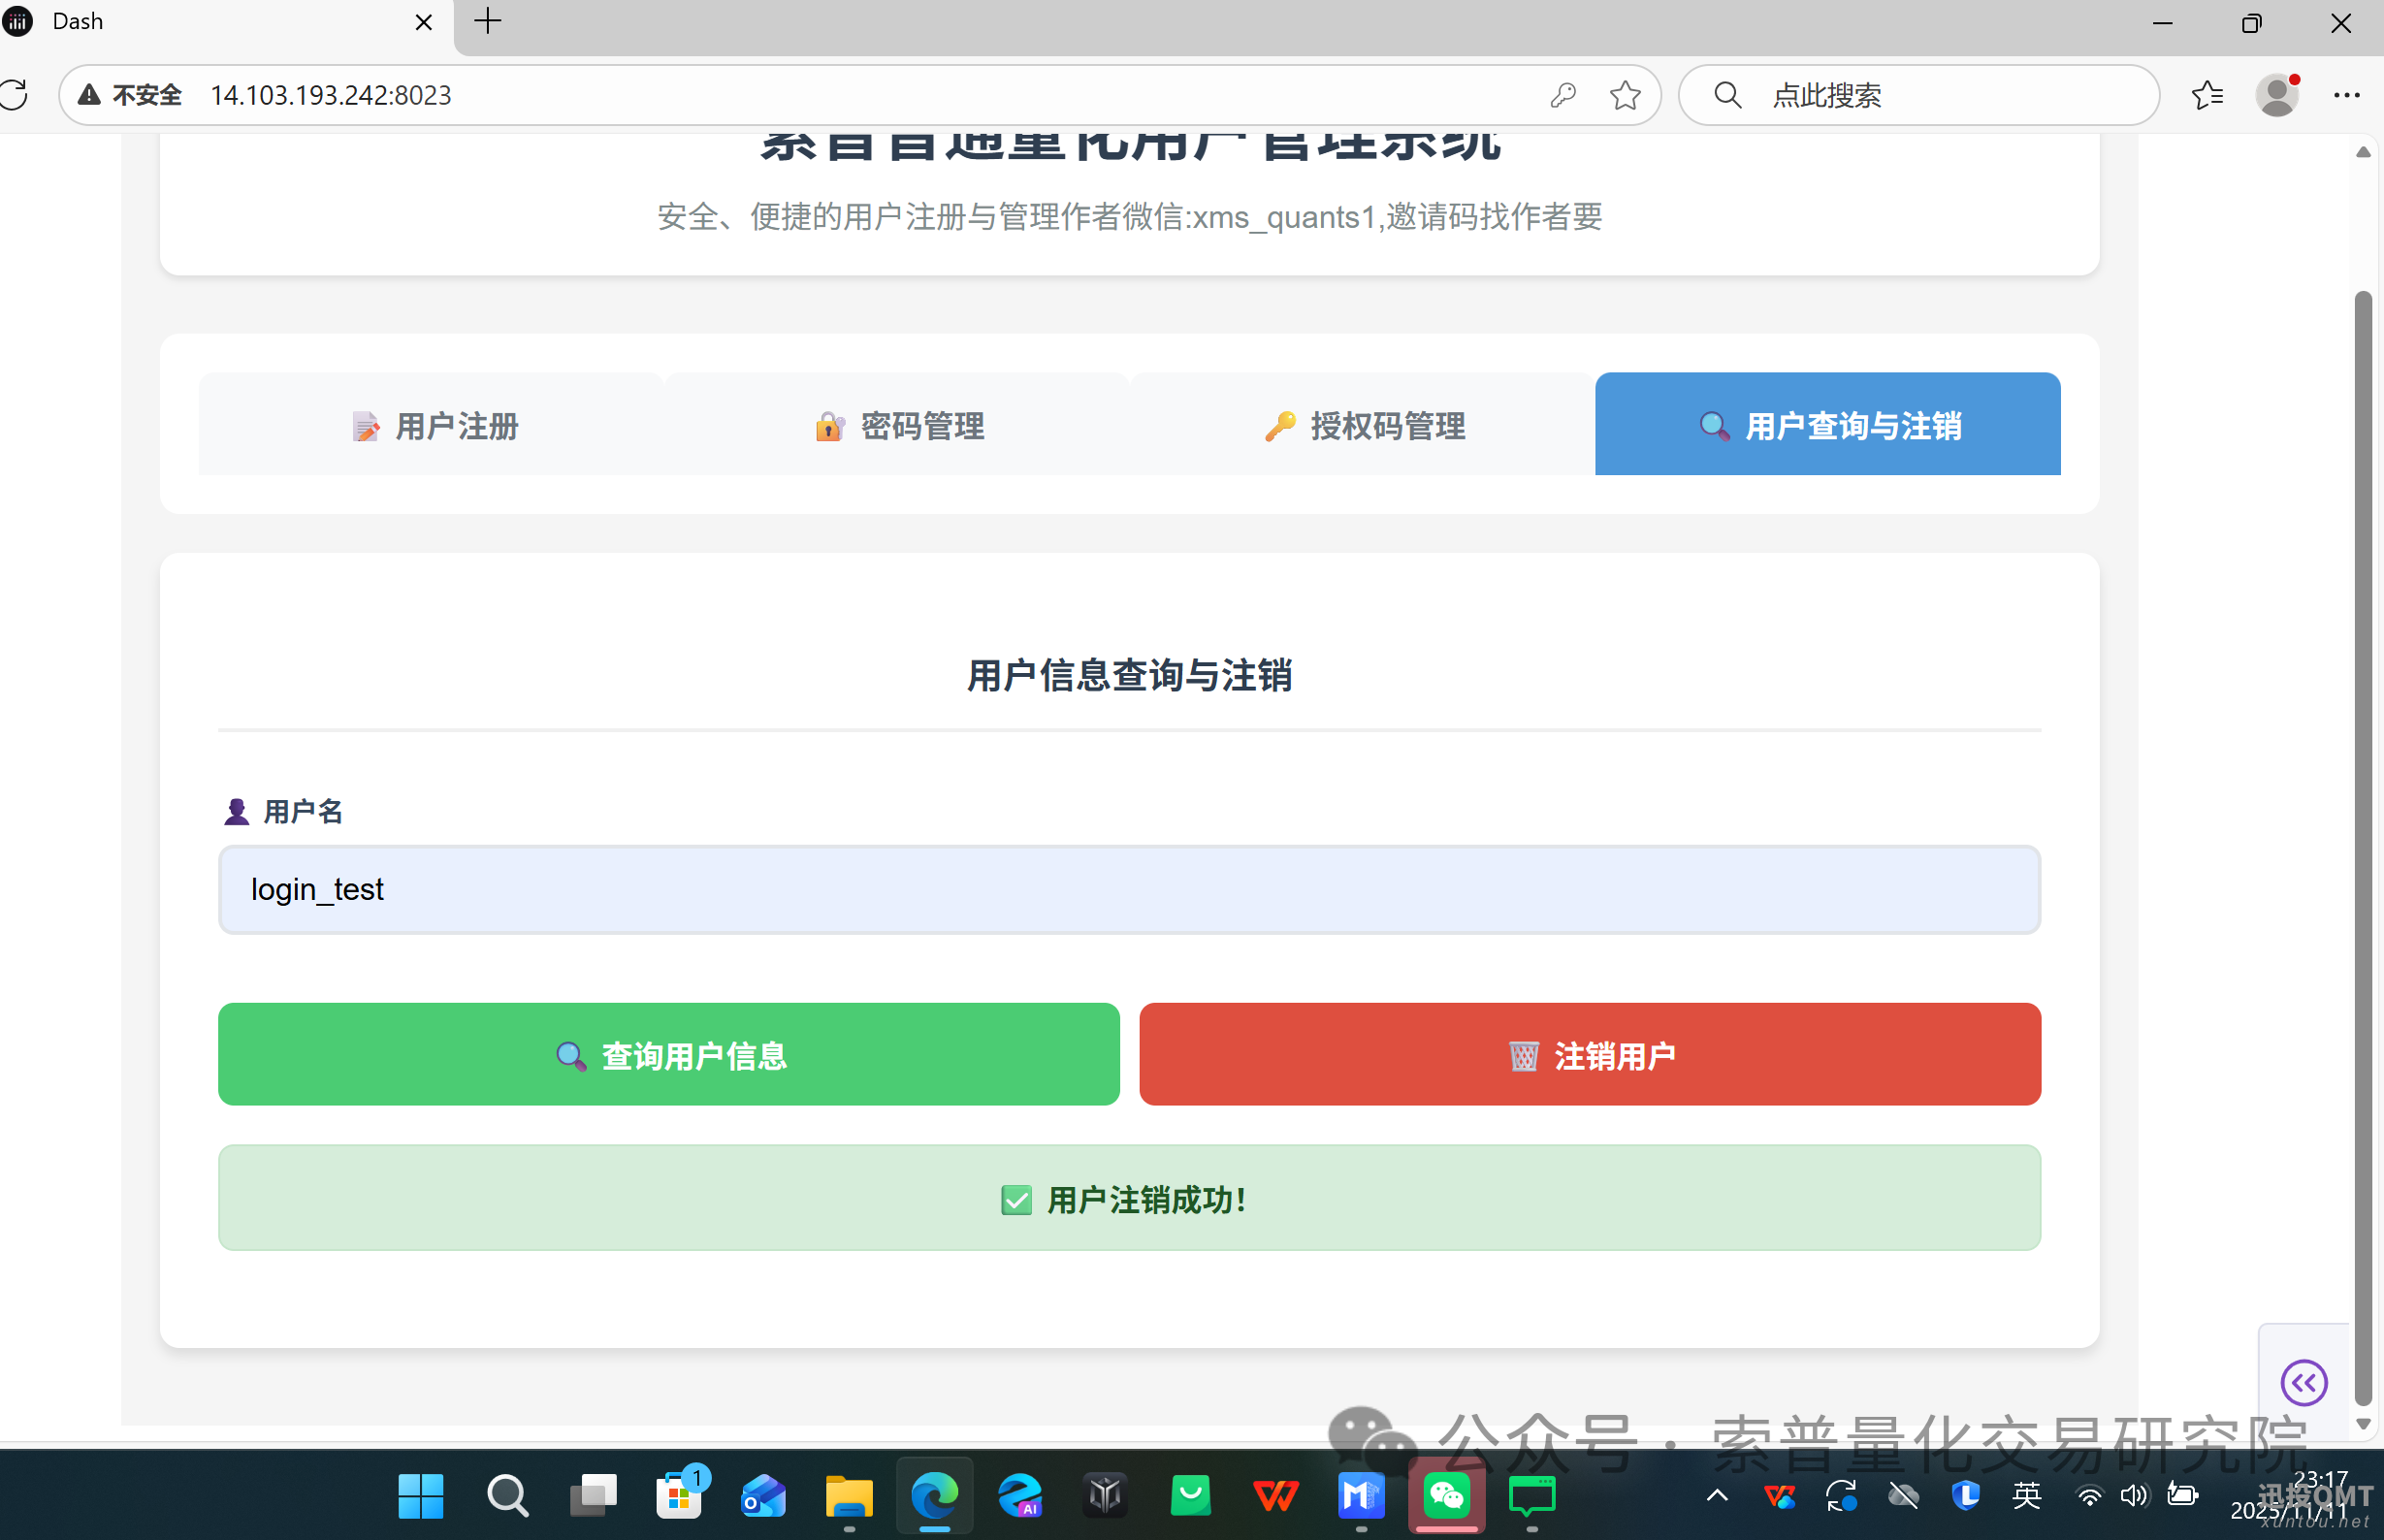Open Windows Search from the taskbar
Viewport: 2384px width, 1540px height.
pyautogui.click(x=506, y=1496)
